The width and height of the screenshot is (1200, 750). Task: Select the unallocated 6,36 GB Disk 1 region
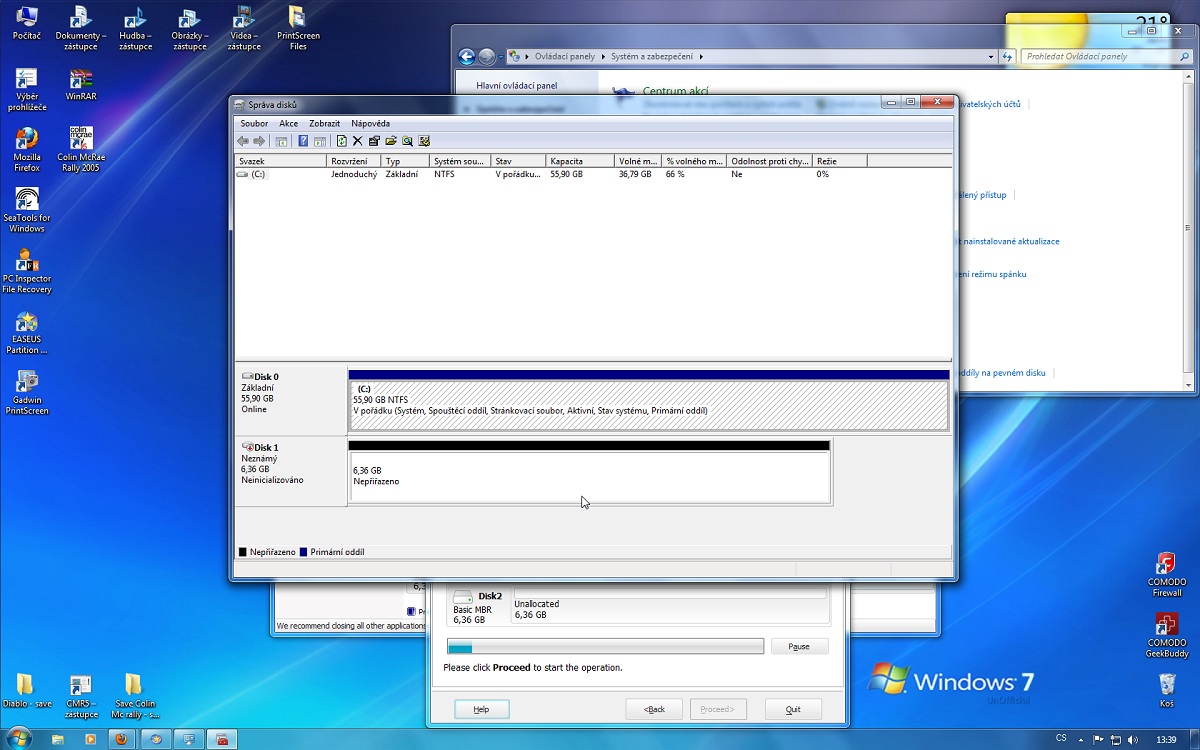click(x=590, y=476)
